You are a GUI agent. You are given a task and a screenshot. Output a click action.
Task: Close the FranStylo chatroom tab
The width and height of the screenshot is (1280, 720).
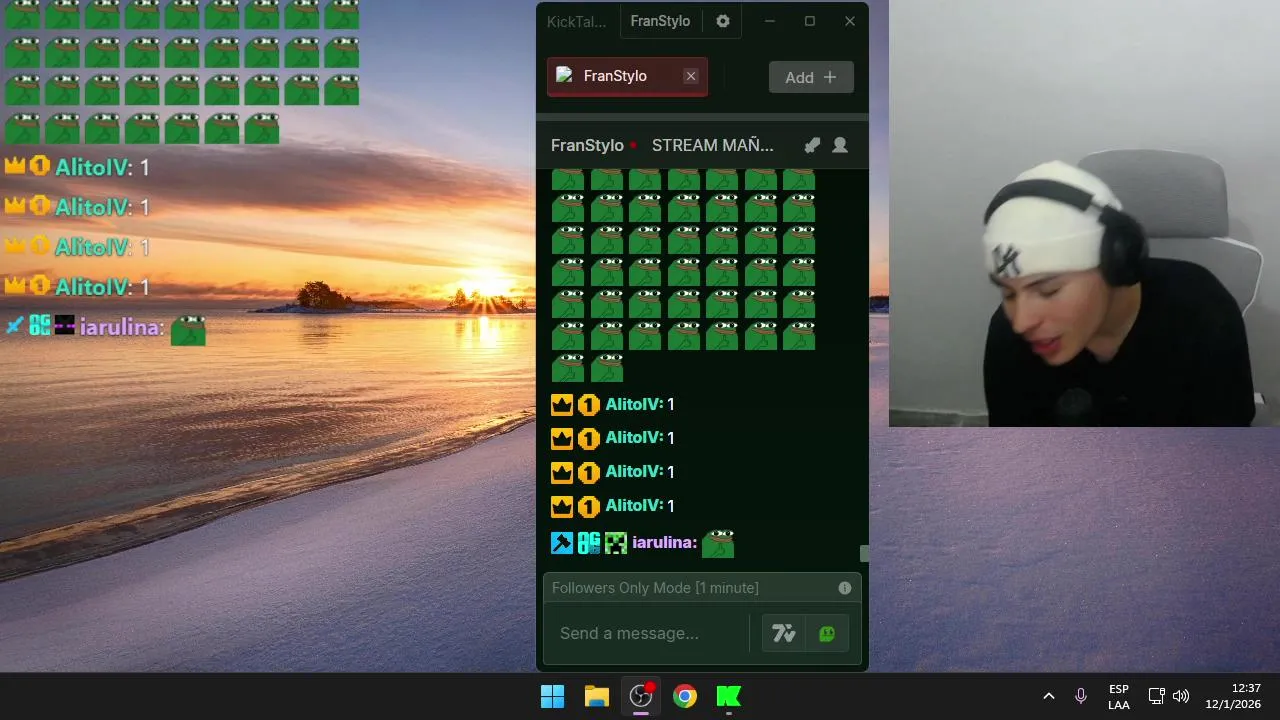[691, 76]
